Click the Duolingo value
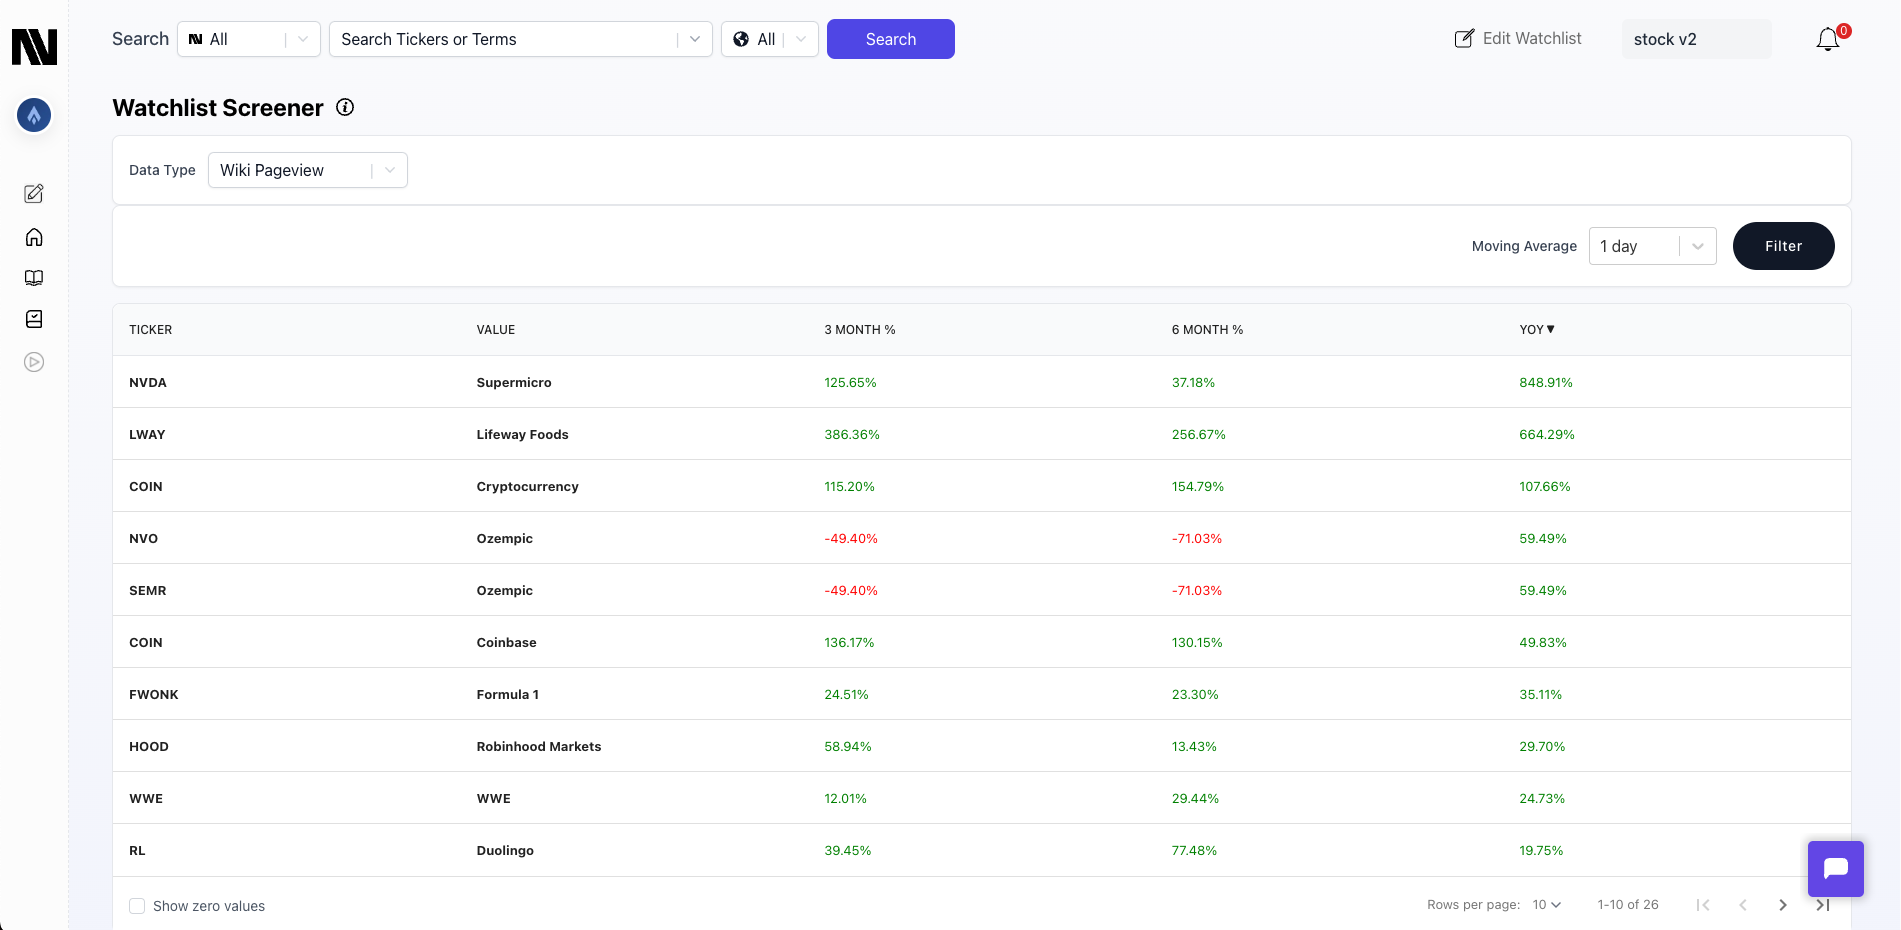 tap(505, 851)
